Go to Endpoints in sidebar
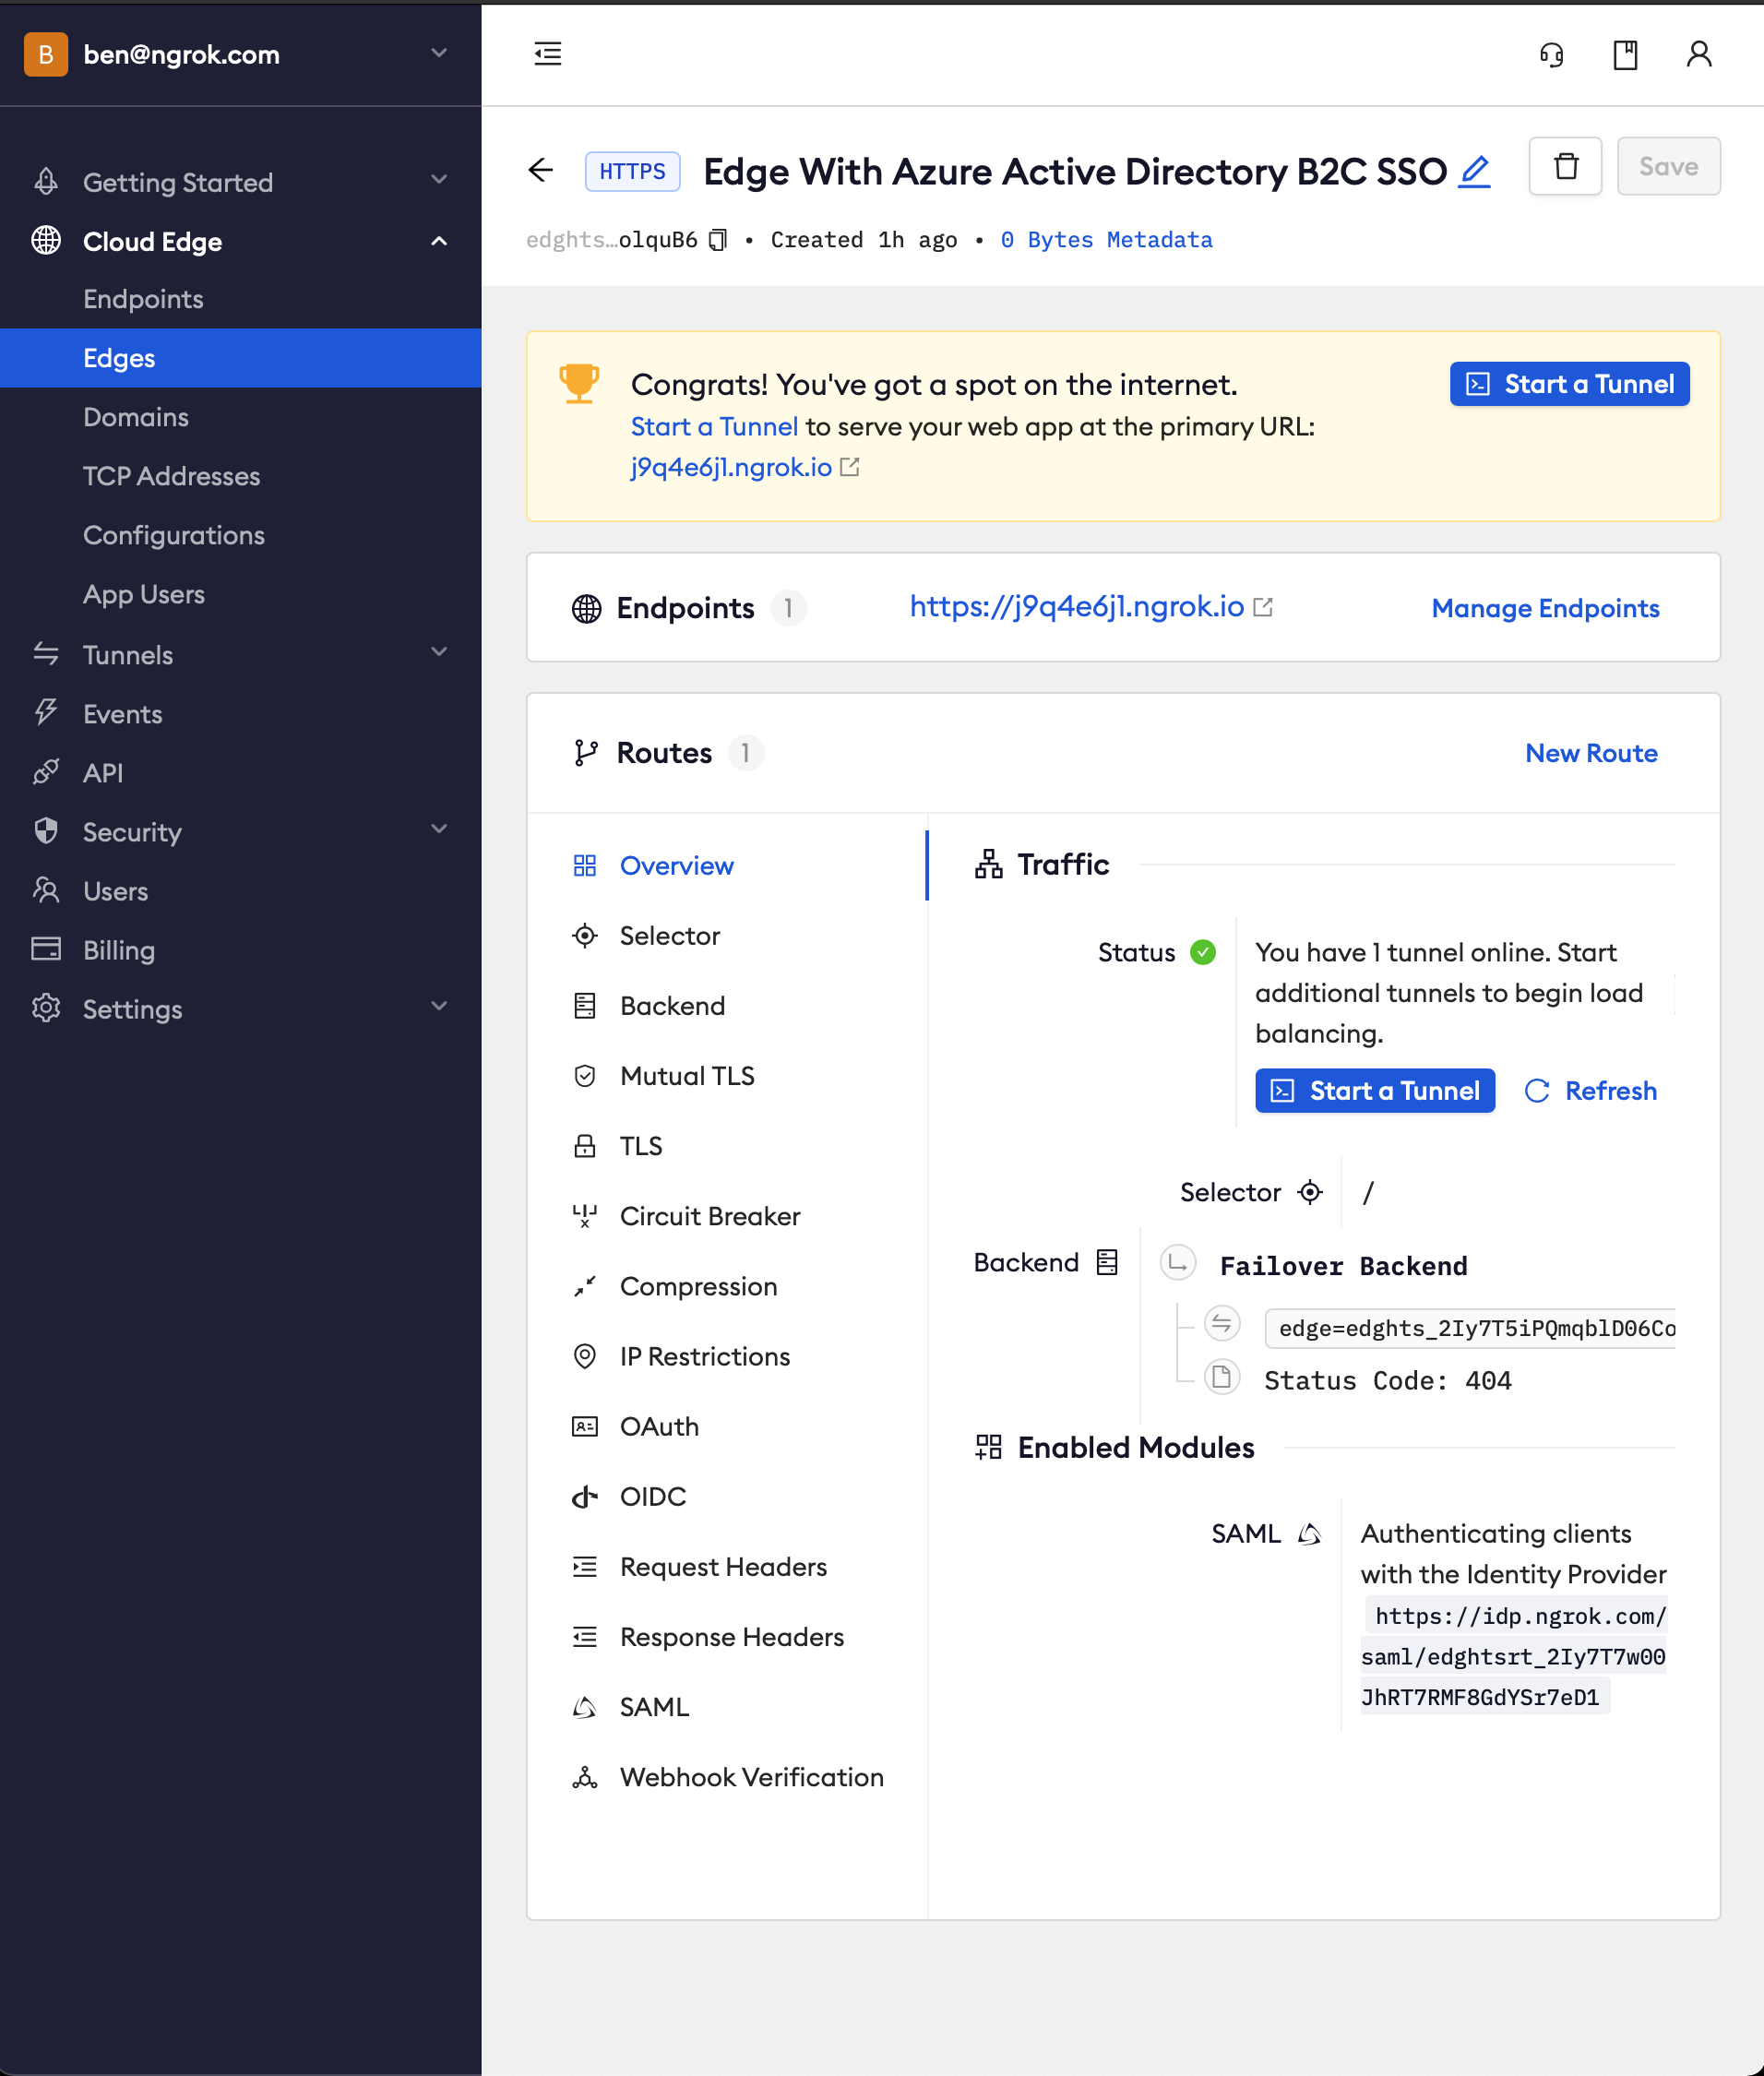The height and width of the screenshot is (2076, 1764). click(x=240, y=299)
